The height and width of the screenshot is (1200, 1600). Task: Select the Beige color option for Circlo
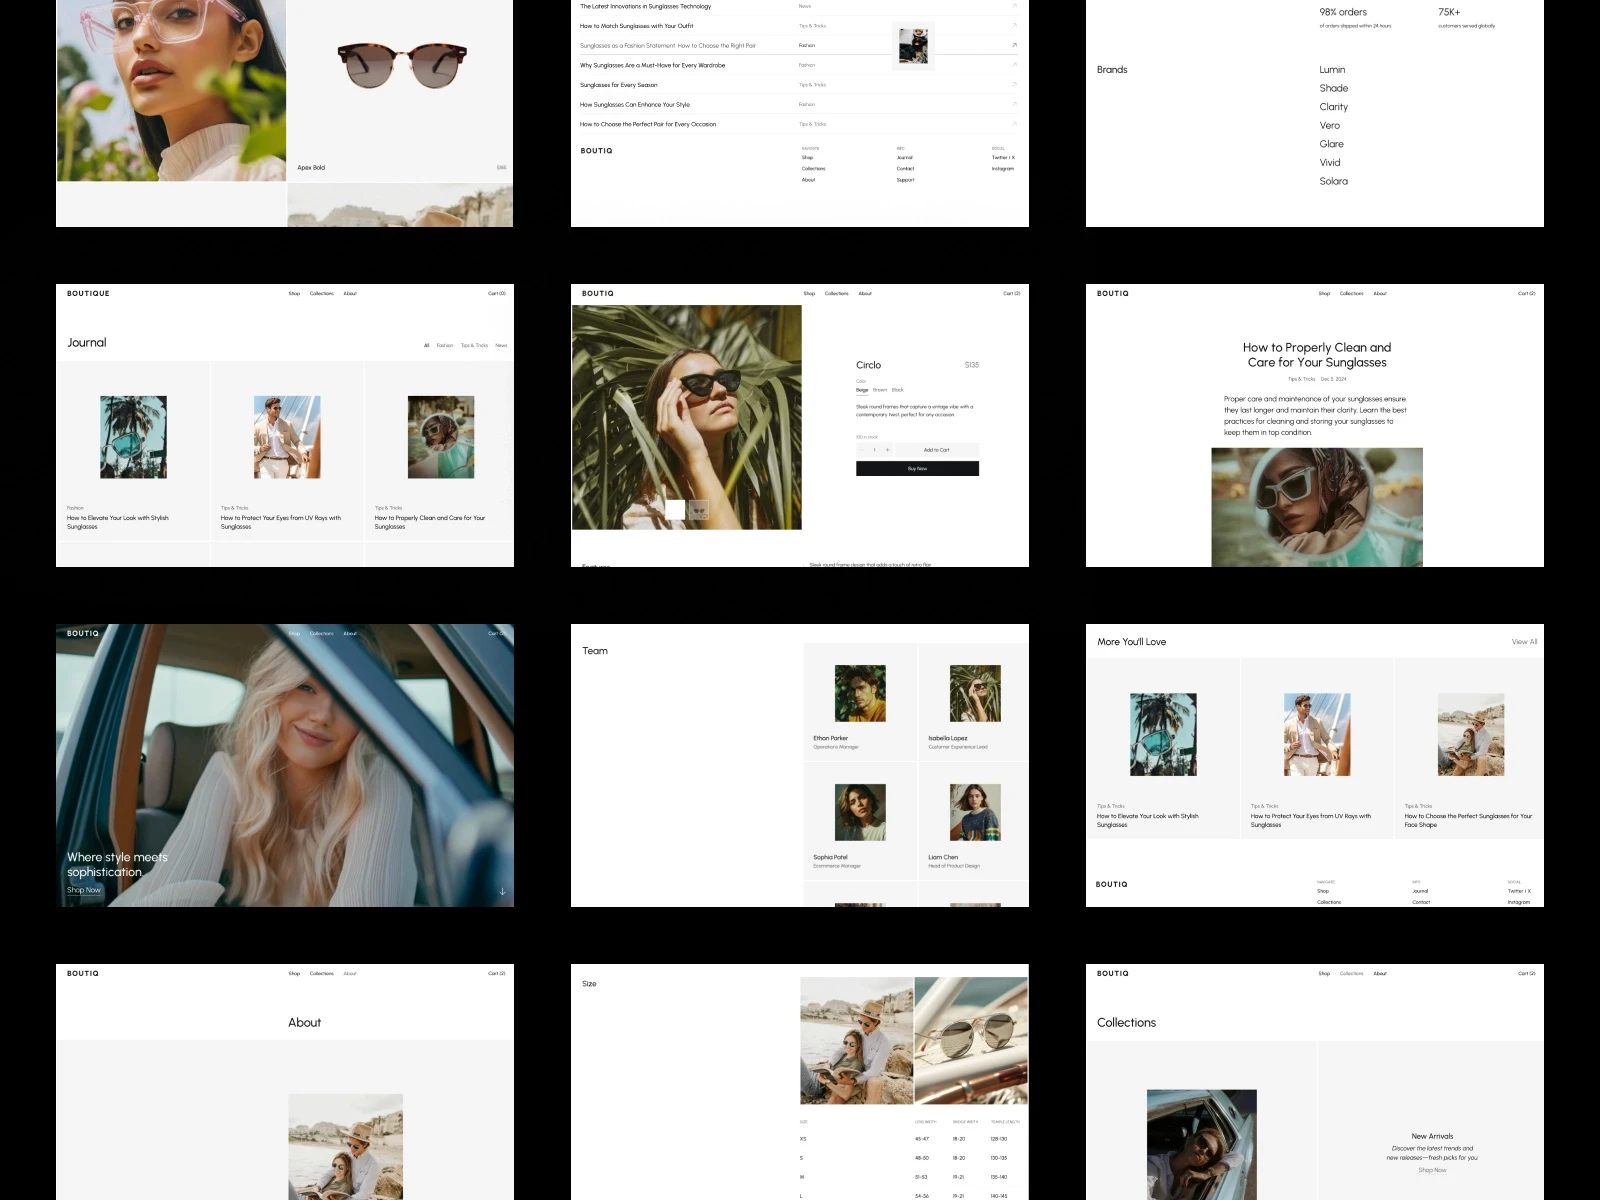click(862, 390)
